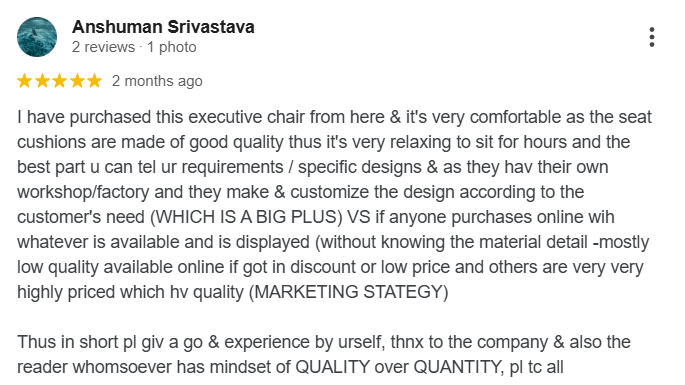685x385 pixels.
Task: Click the first yellow rating star
Action: (24, 81)
